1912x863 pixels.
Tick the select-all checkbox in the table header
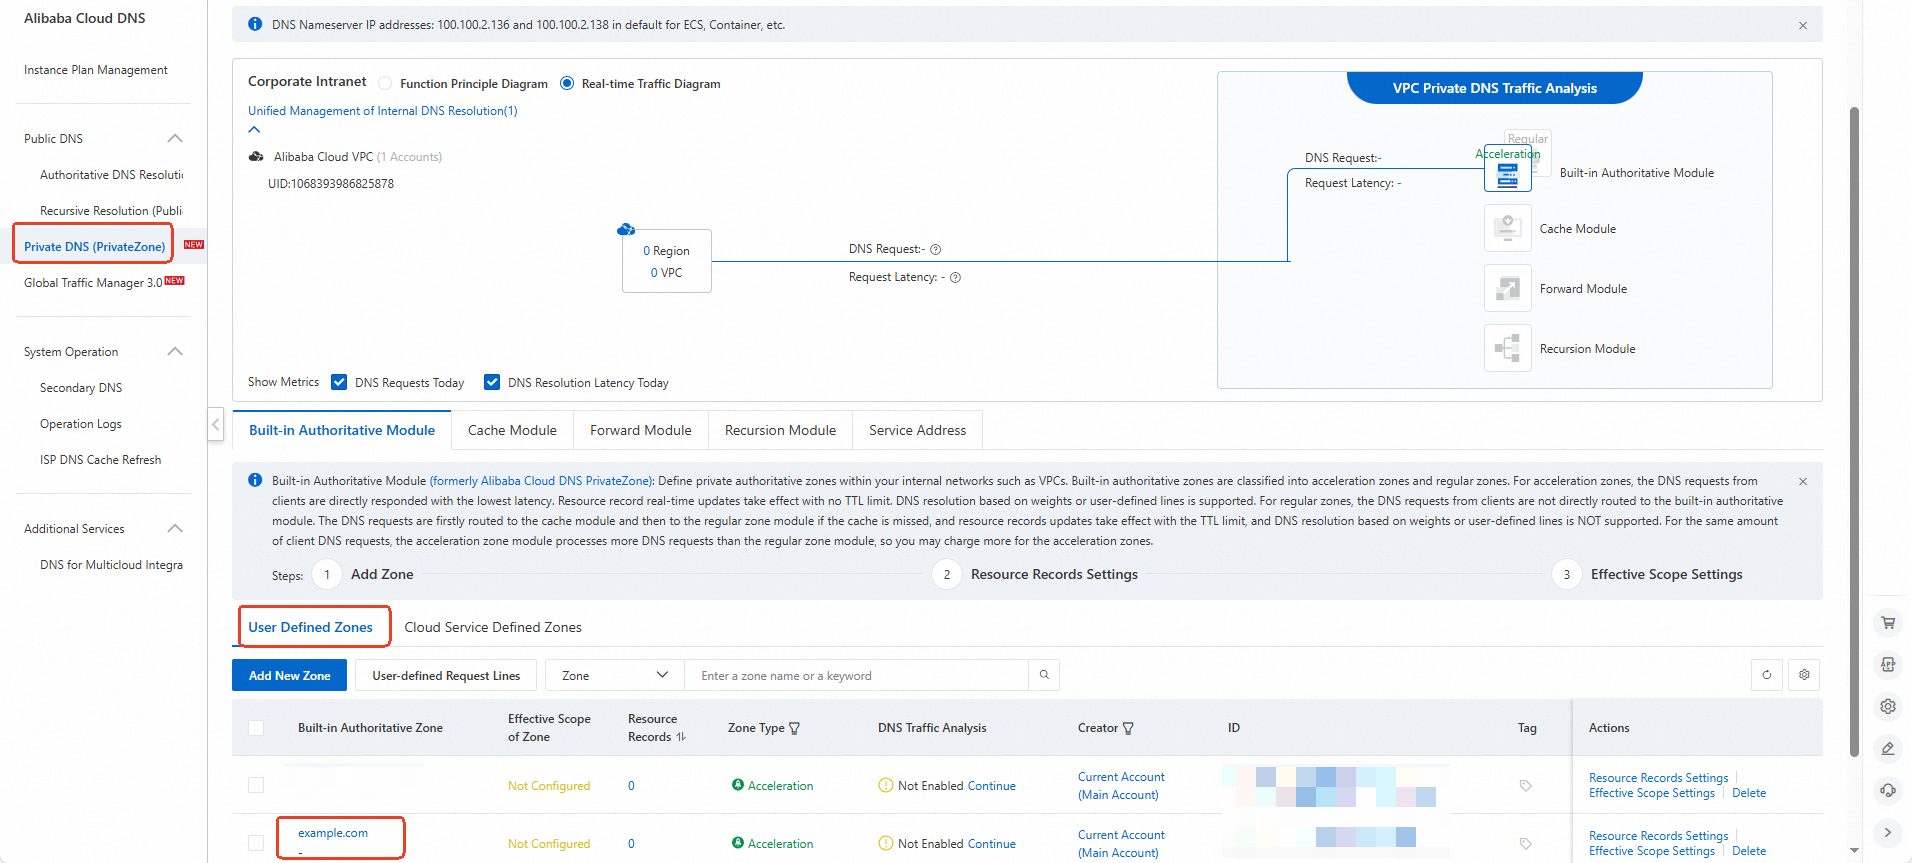[256, 728]
